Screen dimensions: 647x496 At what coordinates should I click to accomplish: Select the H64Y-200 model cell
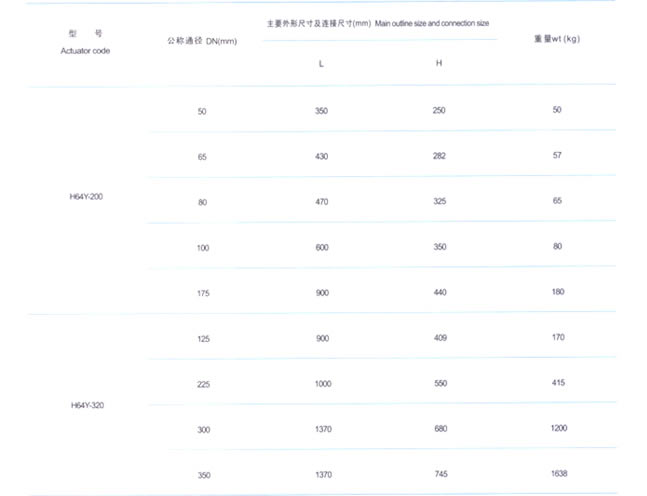click(x=85, y=197)
